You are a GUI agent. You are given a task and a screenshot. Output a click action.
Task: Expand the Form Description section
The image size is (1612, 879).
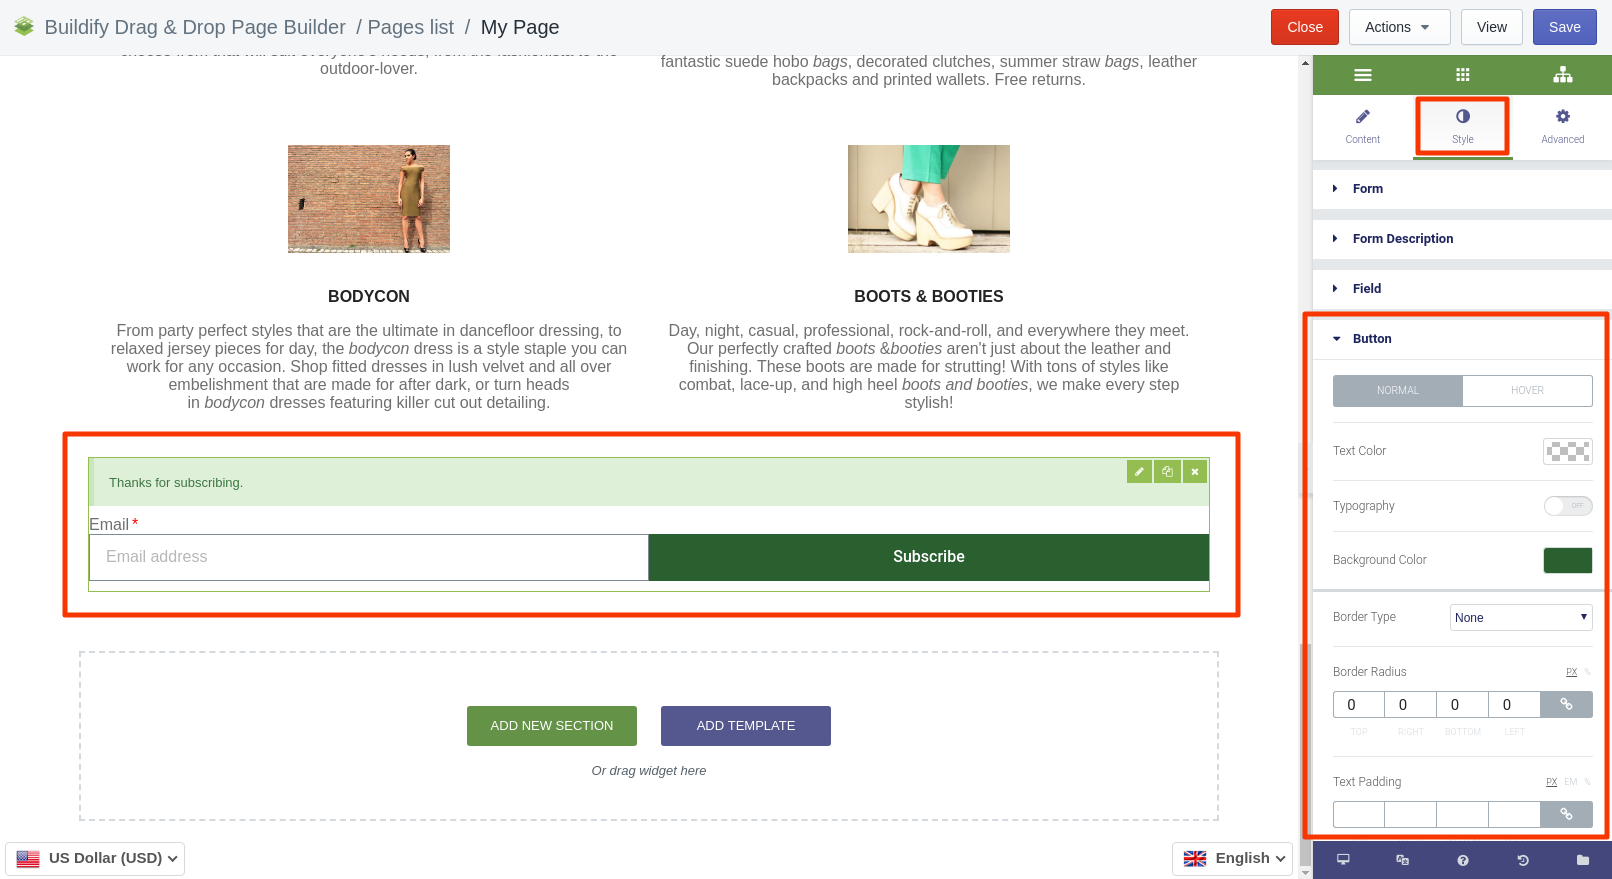tap(1462, 239)
